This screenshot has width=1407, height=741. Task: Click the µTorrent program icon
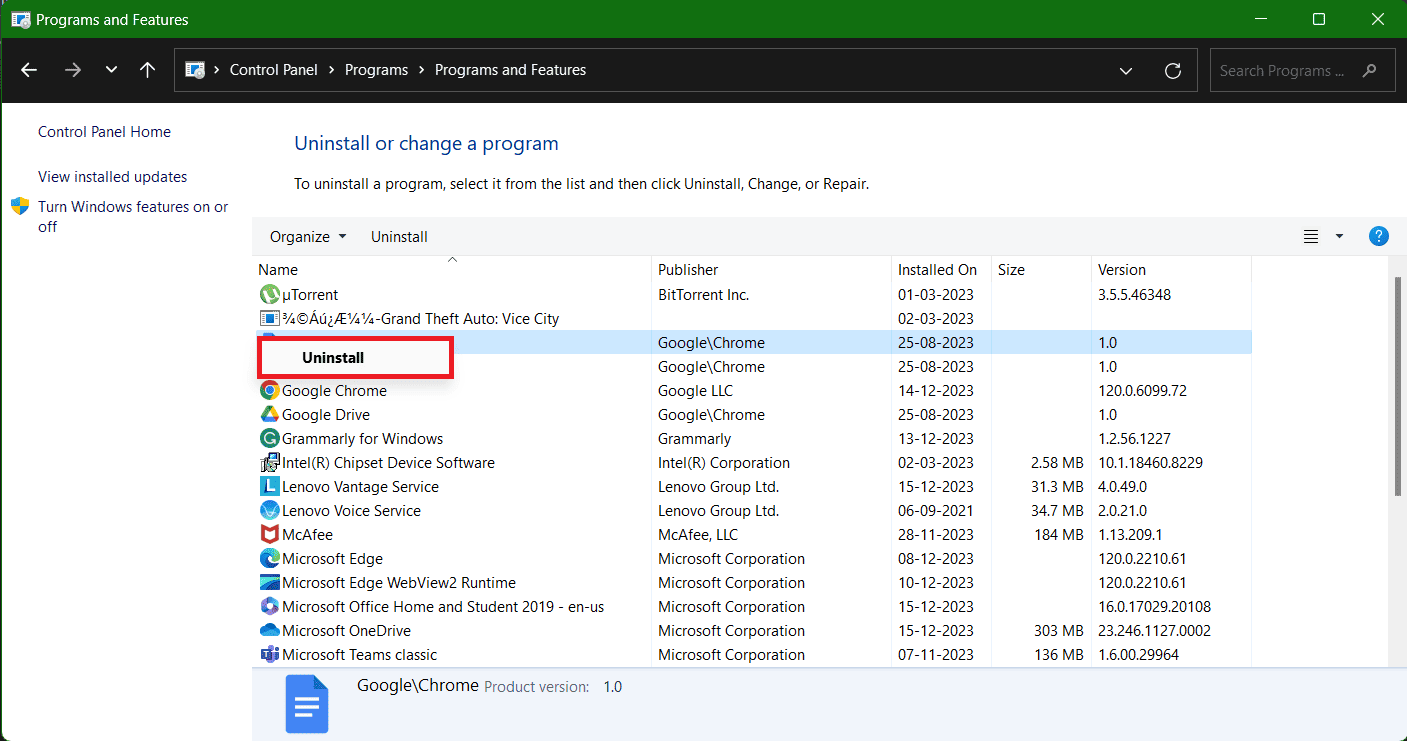pos(269,295)
